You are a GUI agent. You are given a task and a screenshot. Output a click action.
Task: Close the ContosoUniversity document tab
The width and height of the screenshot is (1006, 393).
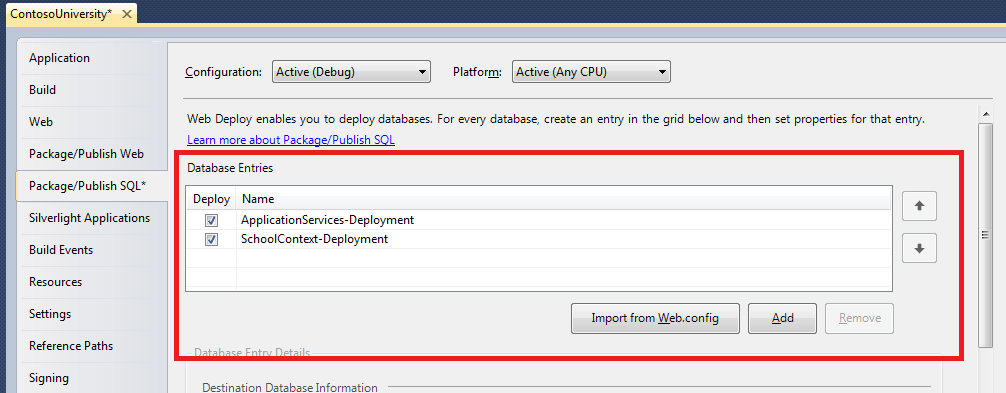coord(128,14)
